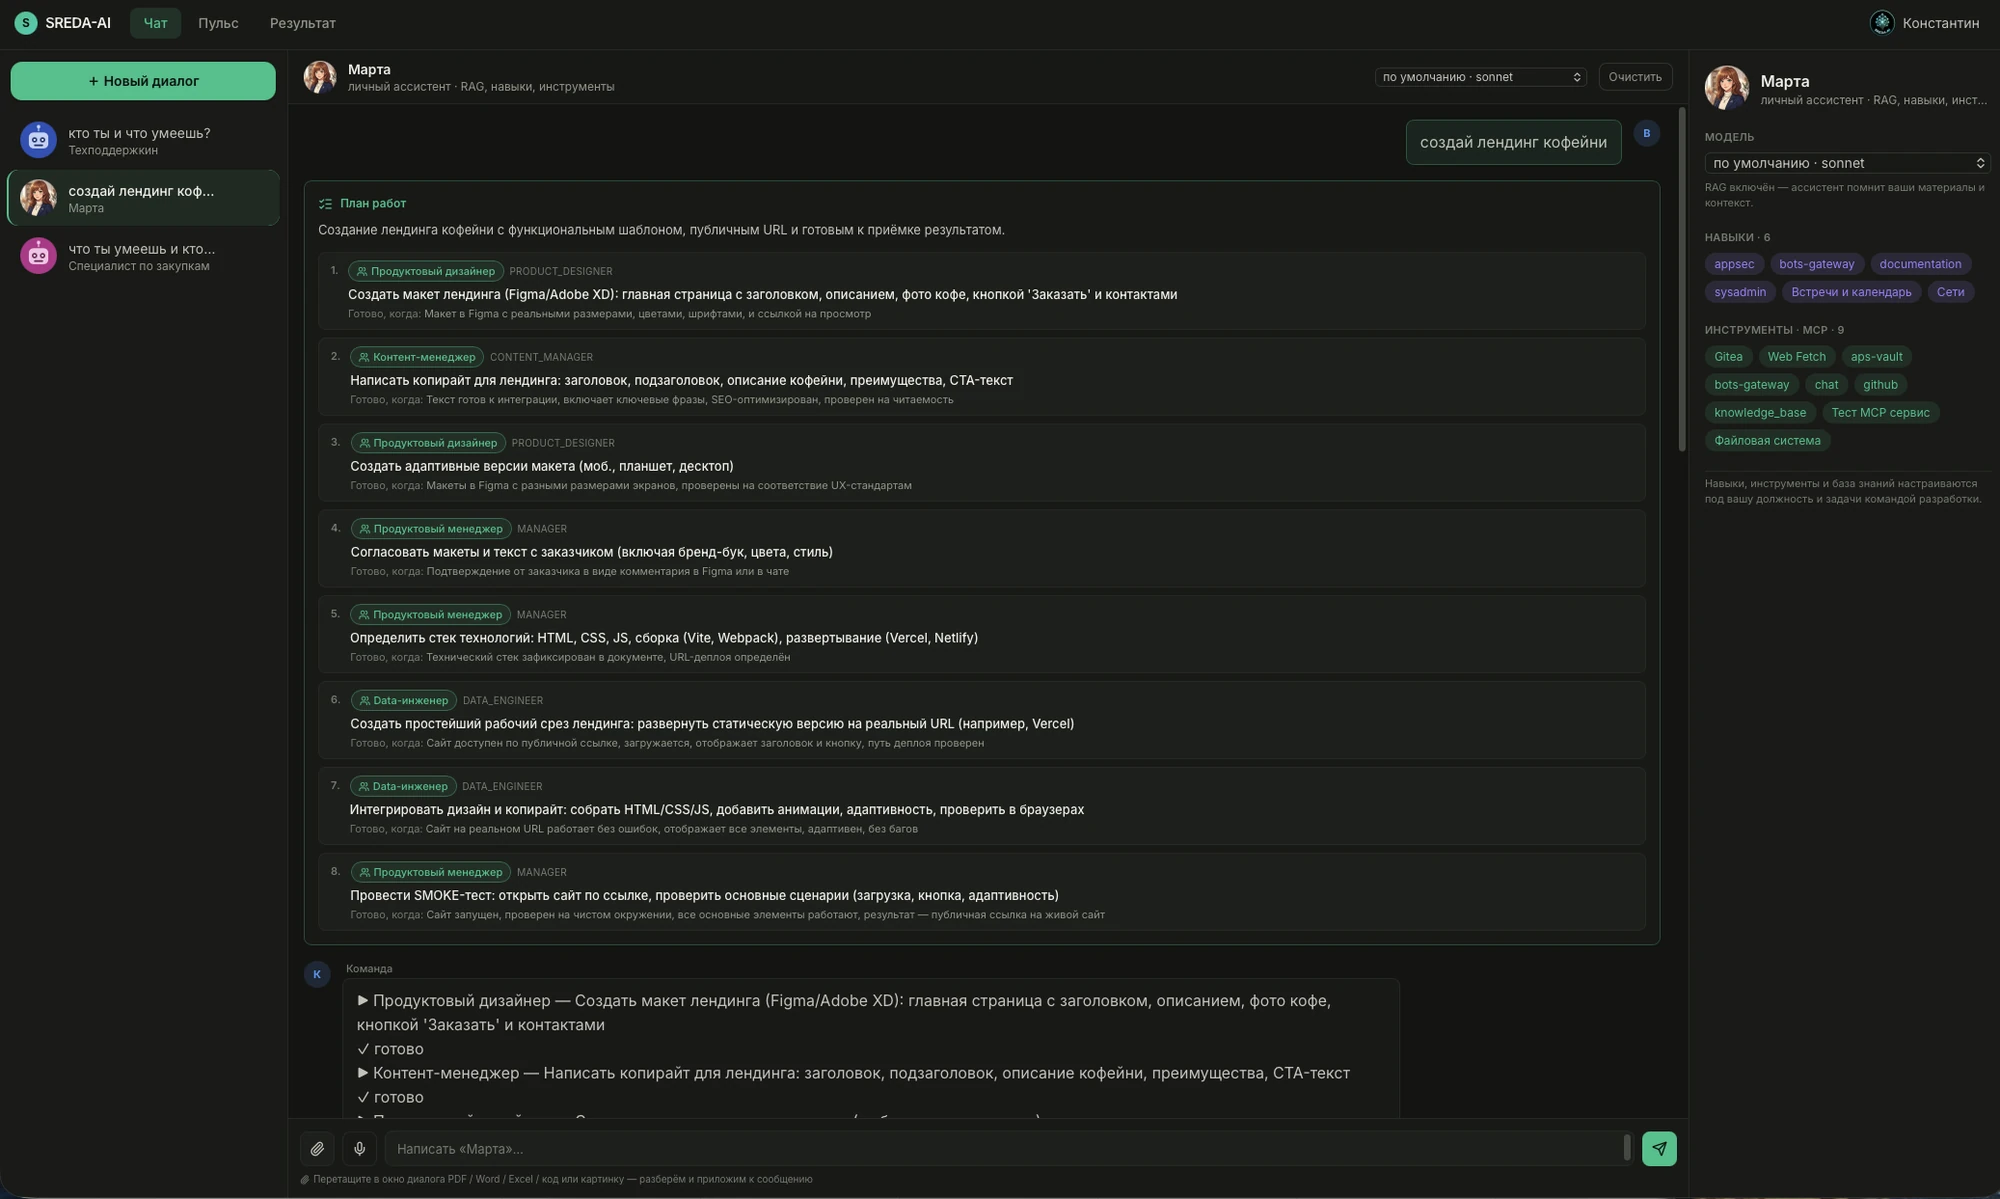Click pink robot avatar of Специалист по закупкам
This screenshot has width=2000, height=1199.
(38, 256)
